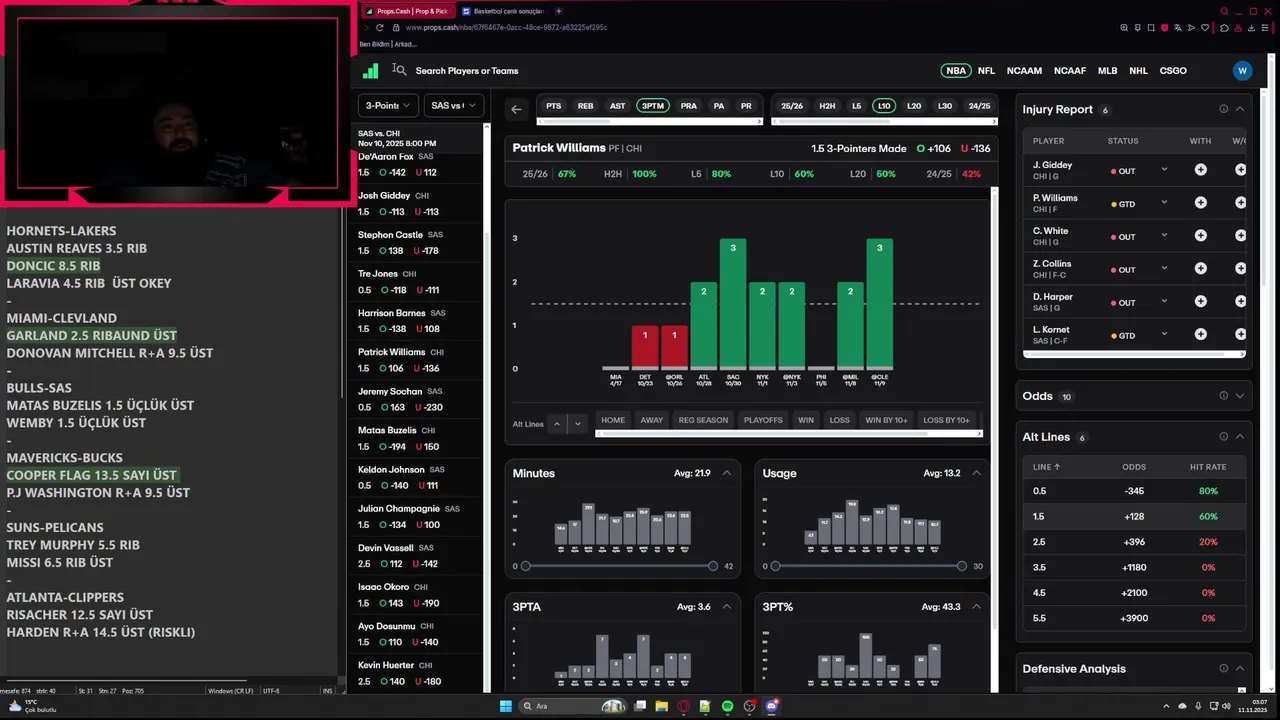Select the REB stat filter

click(586, 106)
